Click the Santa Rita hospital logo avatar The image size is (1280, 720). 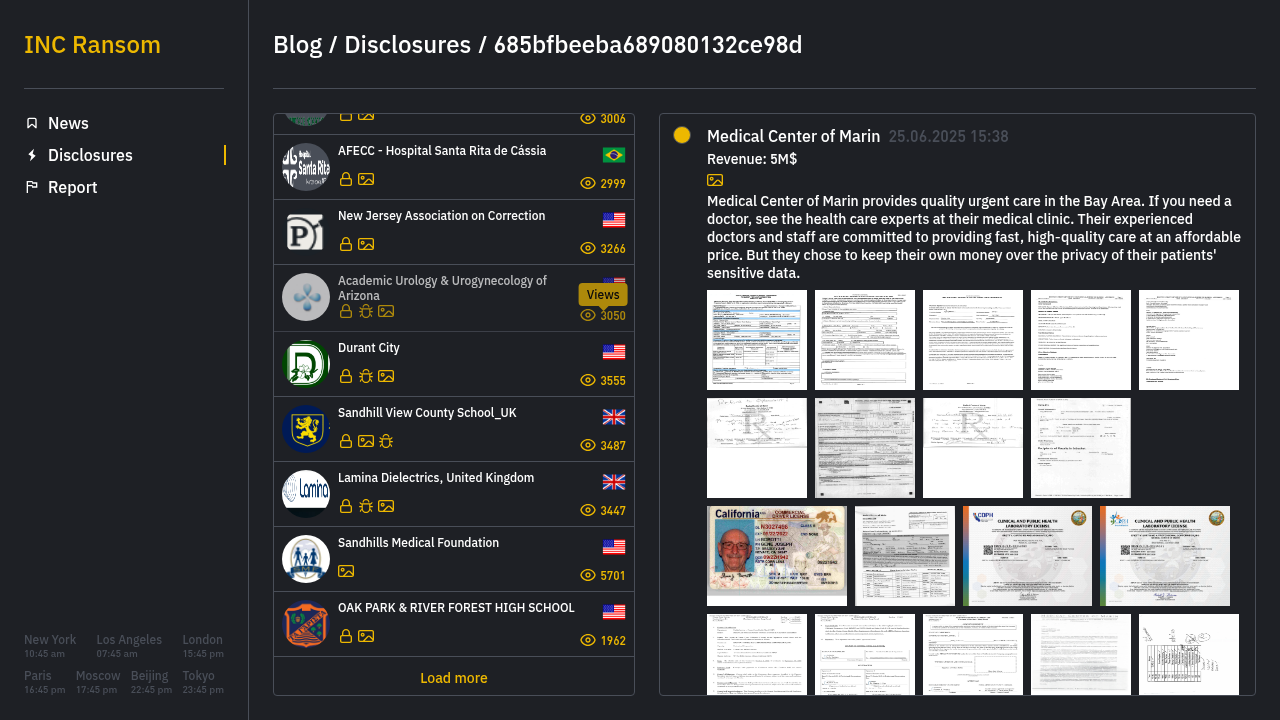tap(306, 167)
